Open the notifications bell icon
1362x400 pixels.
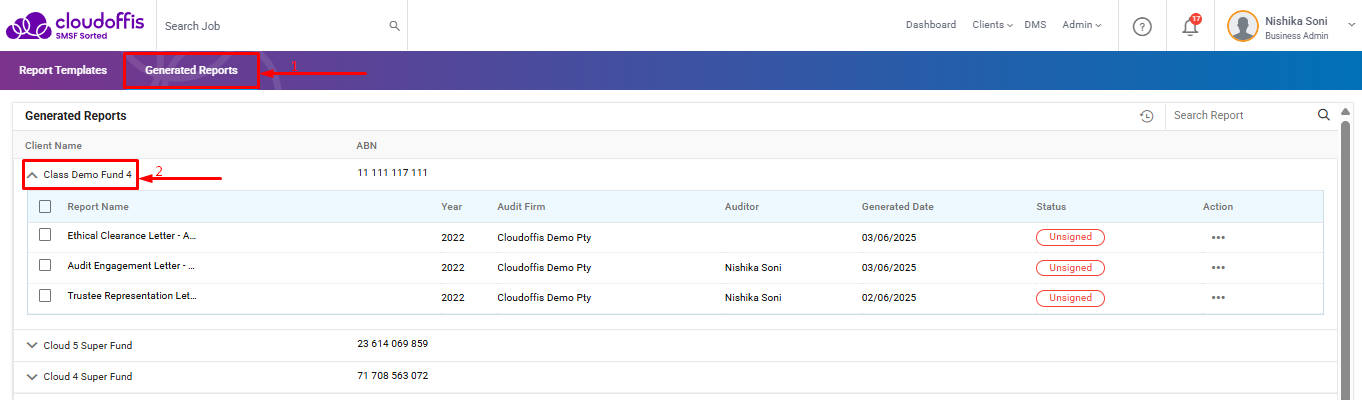pyautogui.click(x=1190, y=26)
